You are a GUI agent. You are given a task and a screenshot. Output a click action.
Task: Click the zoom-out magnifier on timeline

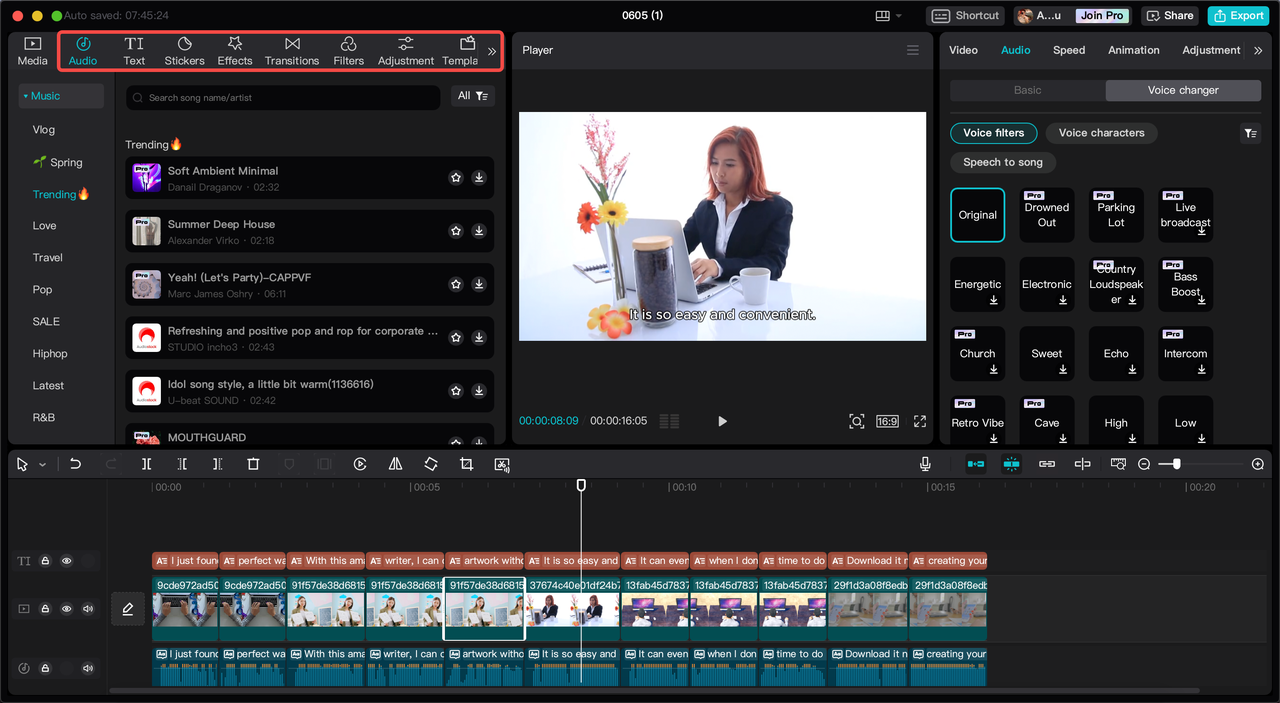pyautogui.click(x=1144, y=464)
